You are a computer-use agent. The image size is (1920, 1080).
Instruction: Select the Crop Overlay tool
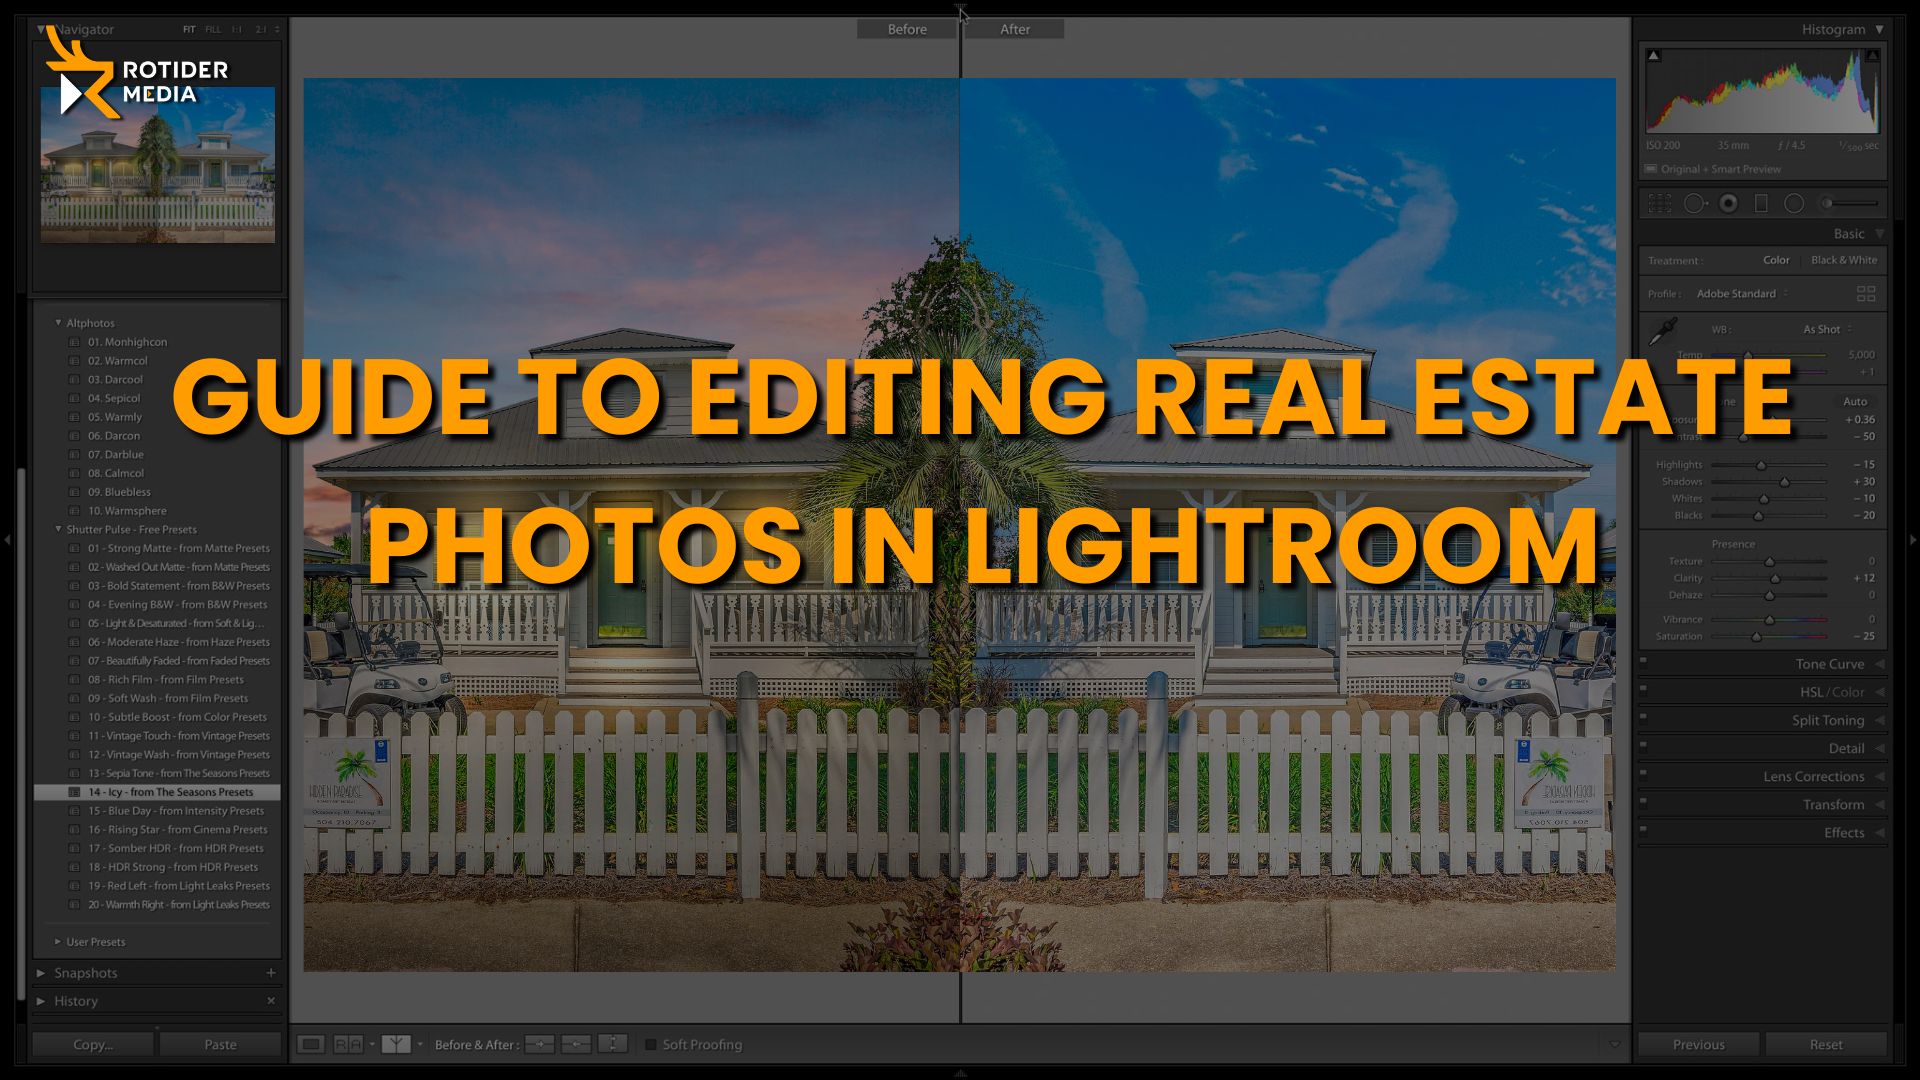1660,203
